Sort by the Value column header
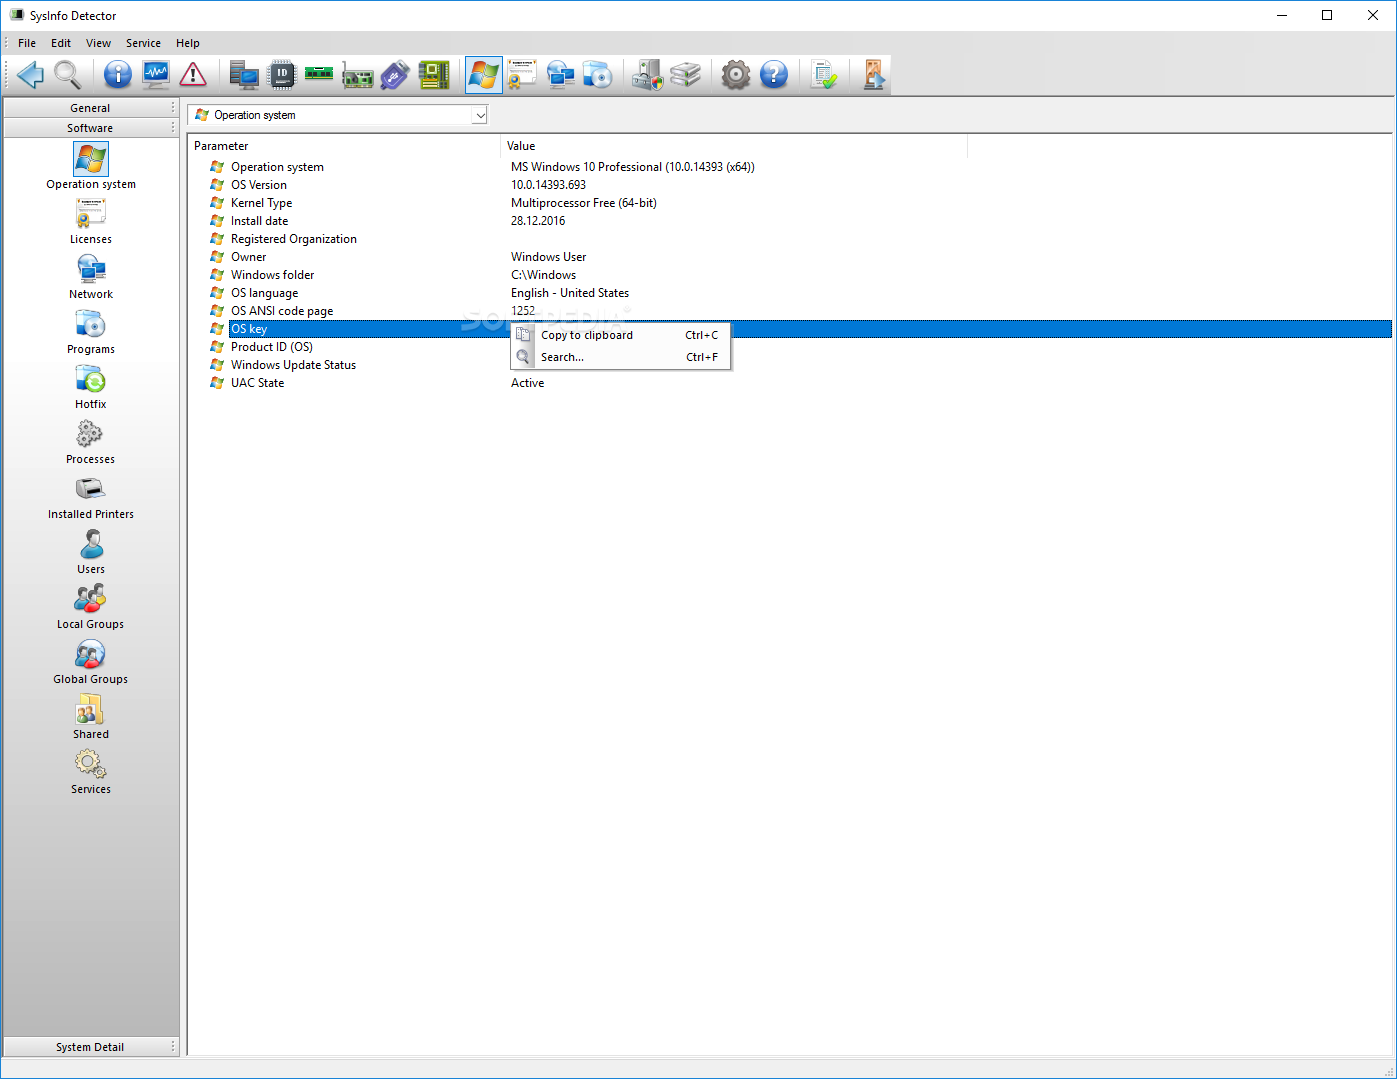 pyautogui.click(x=734, y=146)
